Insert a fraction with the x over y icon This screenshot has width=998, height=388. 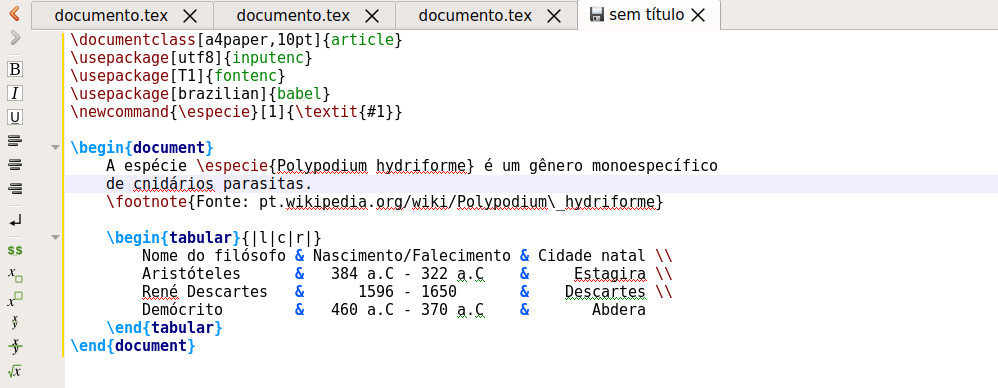pyautogui.click(x=15, y=322)
